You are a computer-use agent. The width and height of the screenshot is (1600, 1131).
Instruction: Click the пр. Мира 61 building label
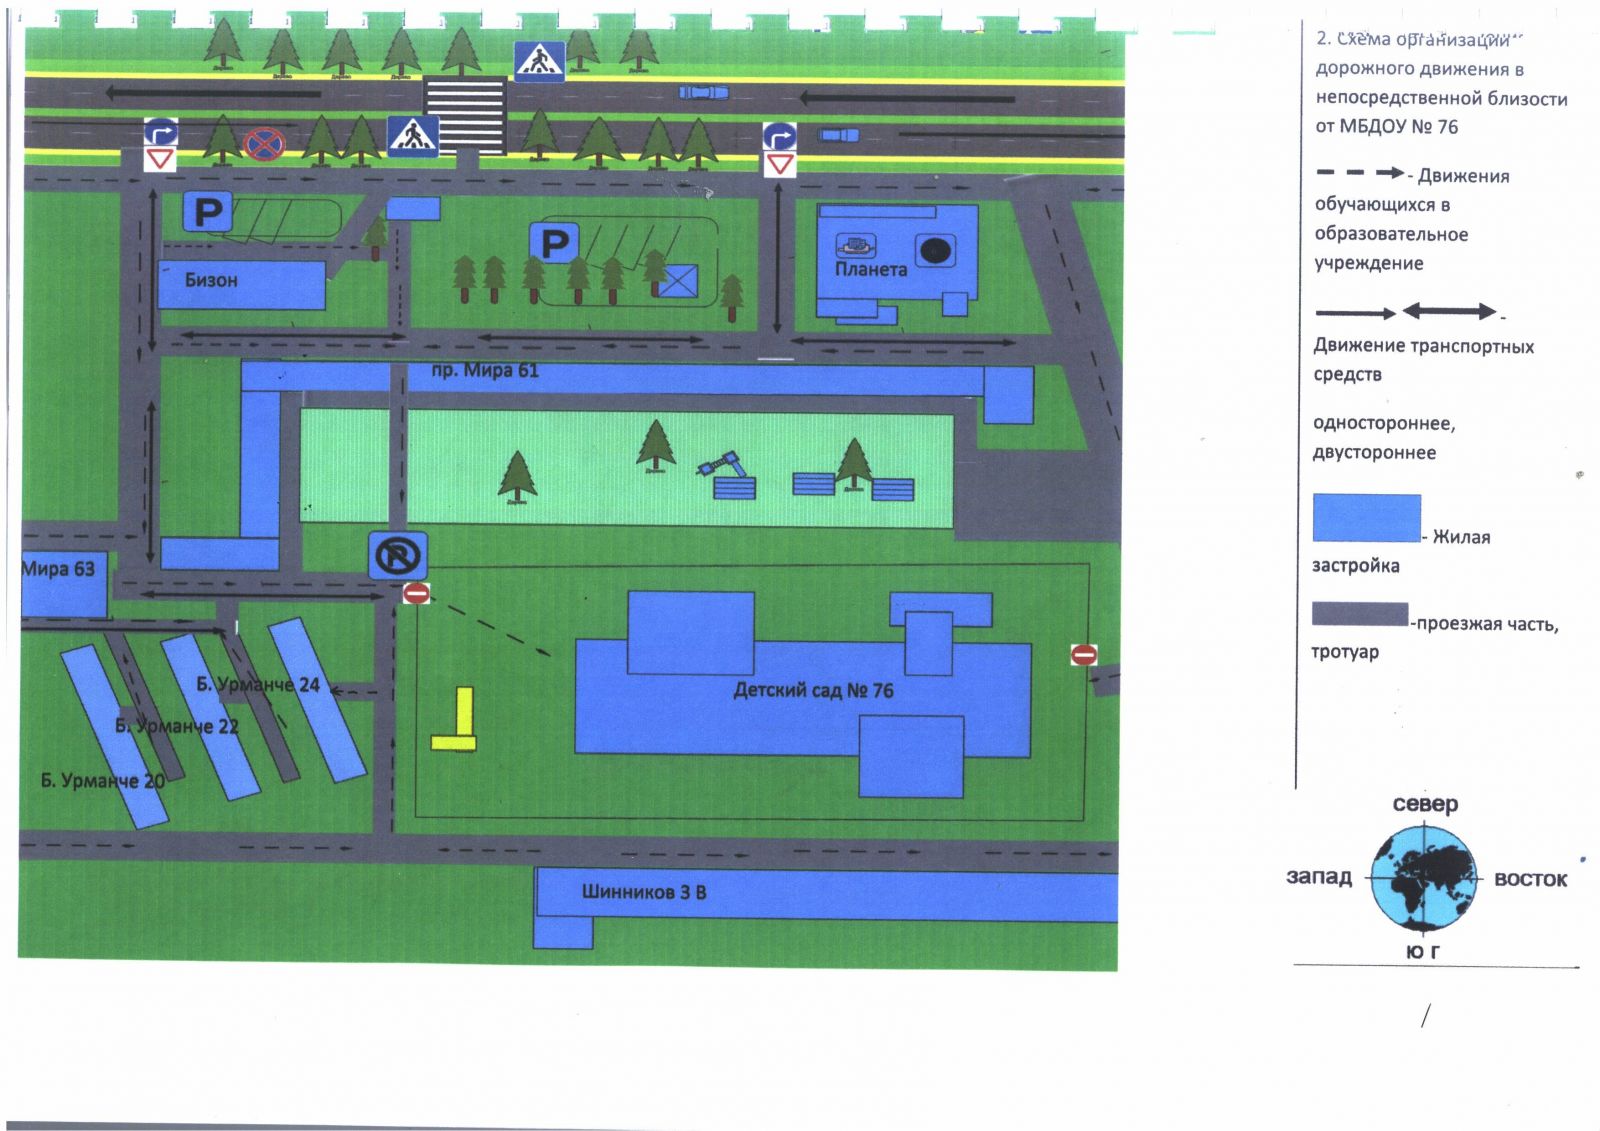pos(485,371)
